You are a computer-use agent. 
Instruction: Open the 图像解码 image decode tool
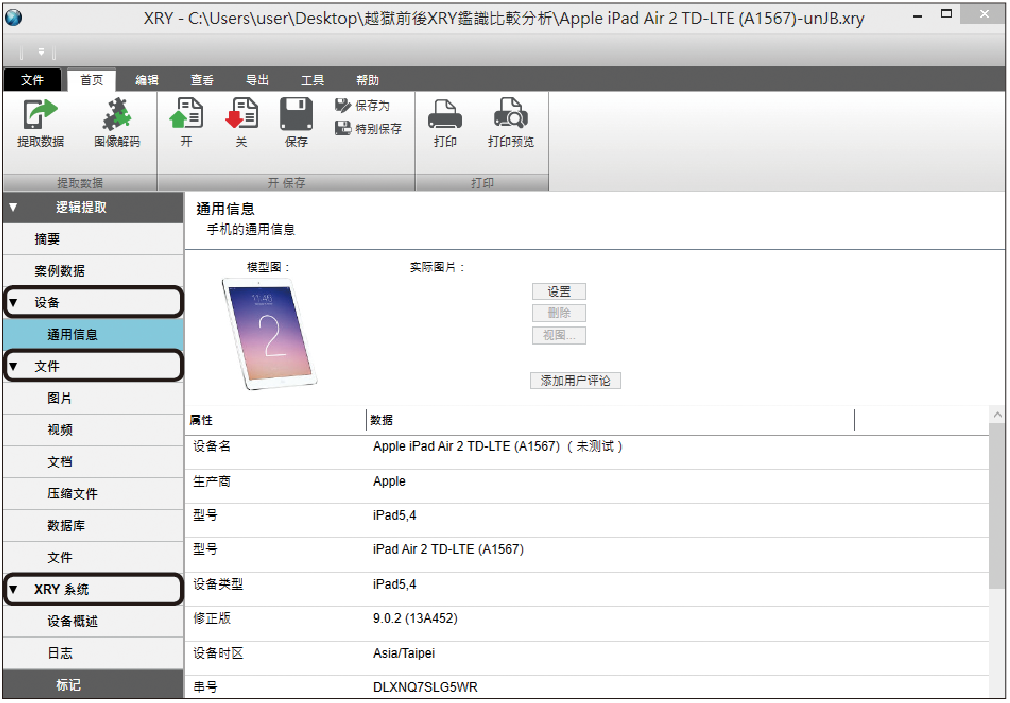[x=117, y=124]
